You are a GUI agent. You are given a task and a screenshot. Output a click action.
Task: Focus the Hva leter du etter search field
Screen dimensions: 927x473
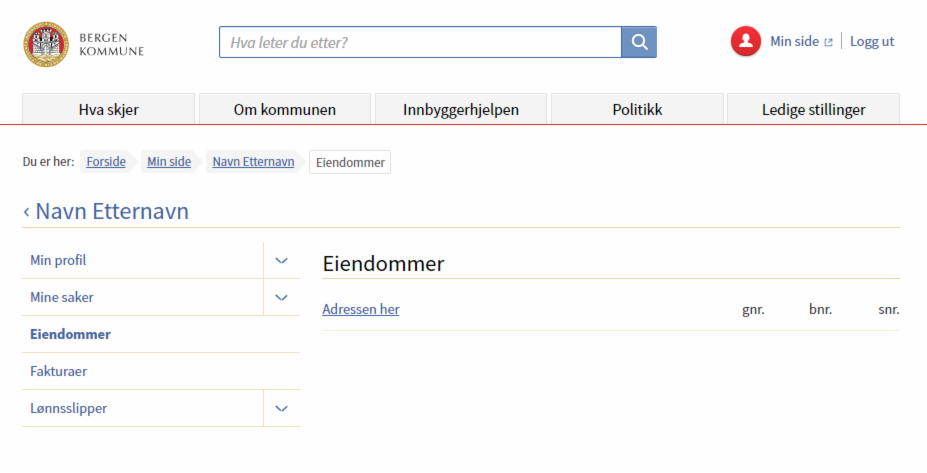tap(420, 42)
